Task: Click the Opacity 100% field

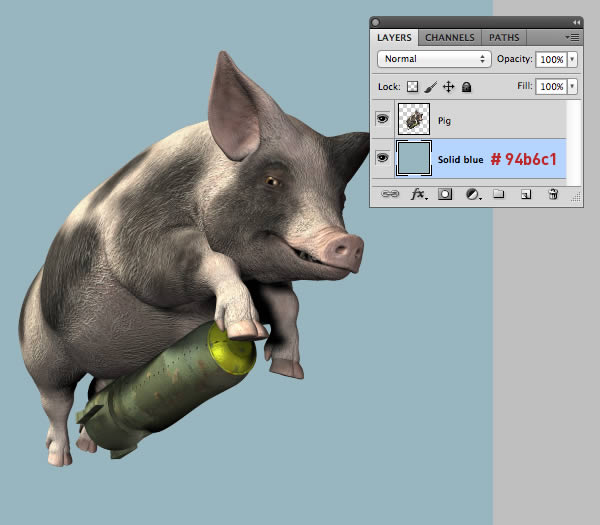Action: [x=551, y=59]
